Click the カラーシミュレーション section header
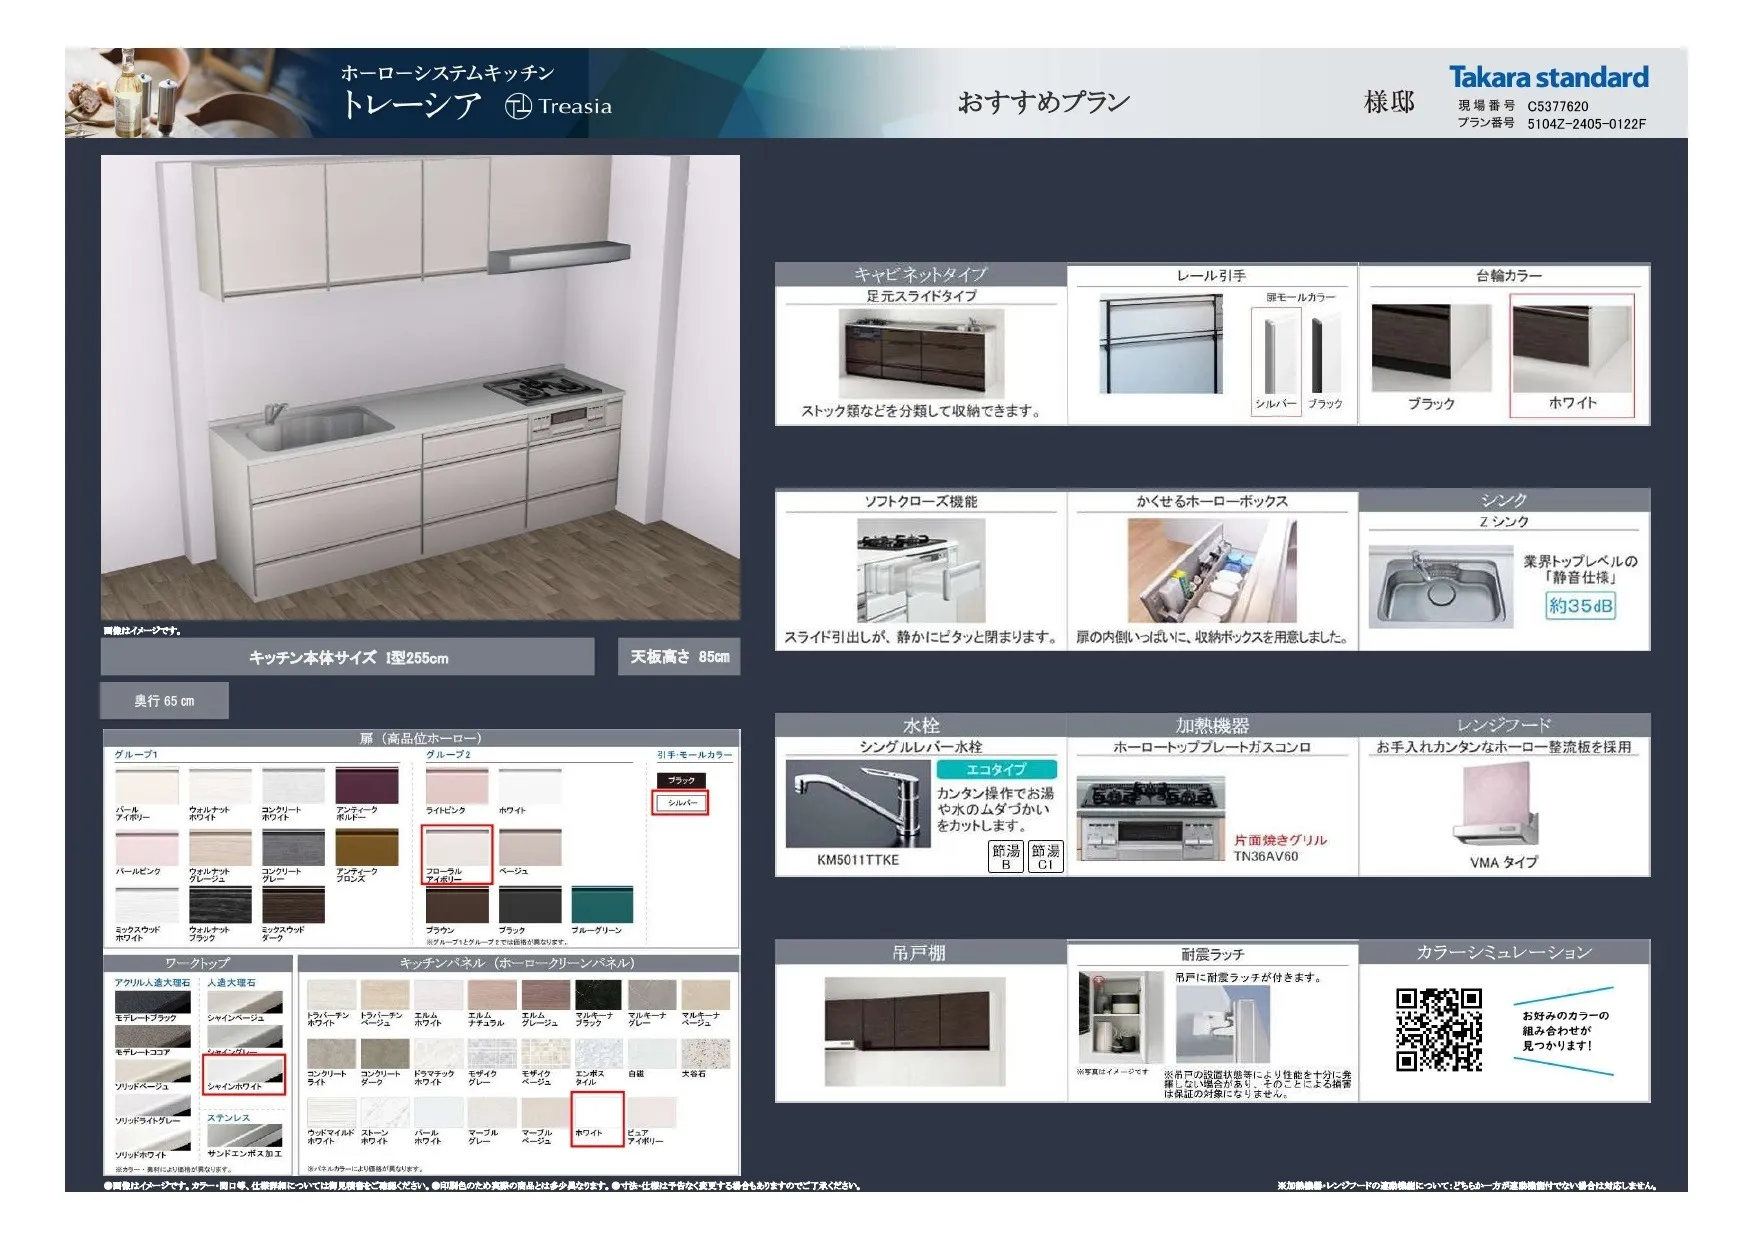This screenshot has width=1755, height=1241. point(1503,952)
